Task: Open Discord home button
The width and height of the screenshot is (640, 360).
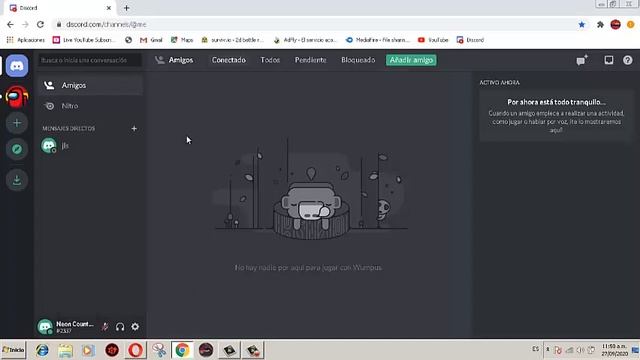Action: [x=17, y=66]
